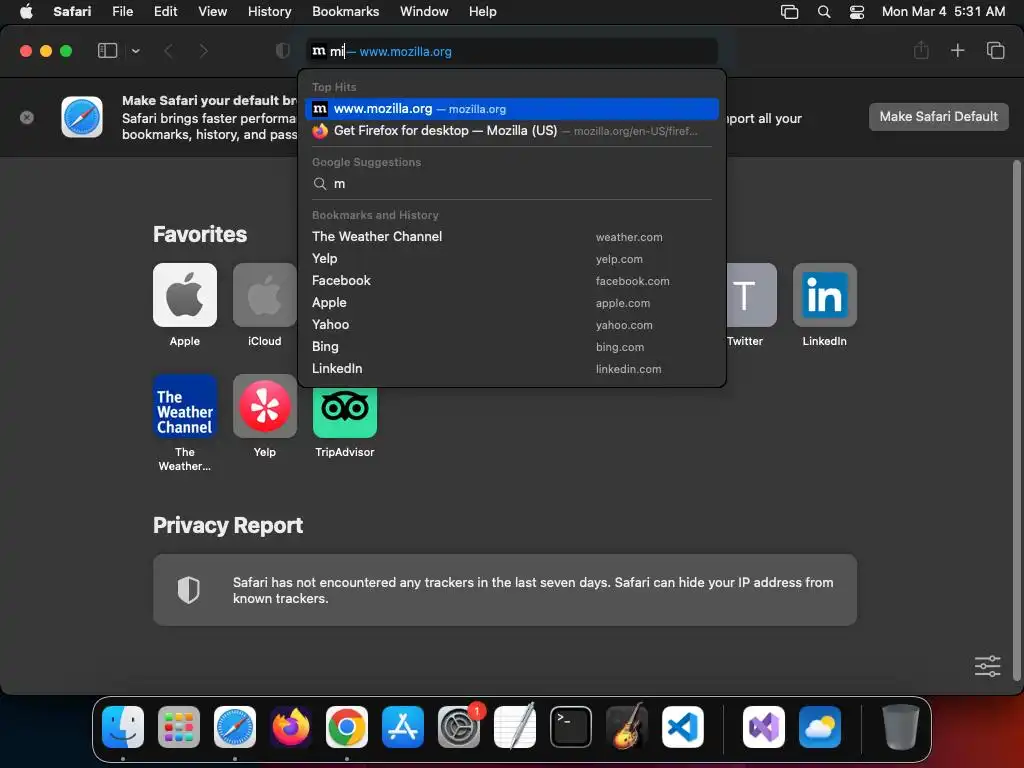Show the tab overview icon
This screenshot has width=1024, height=768.
[x=995, y=50]
